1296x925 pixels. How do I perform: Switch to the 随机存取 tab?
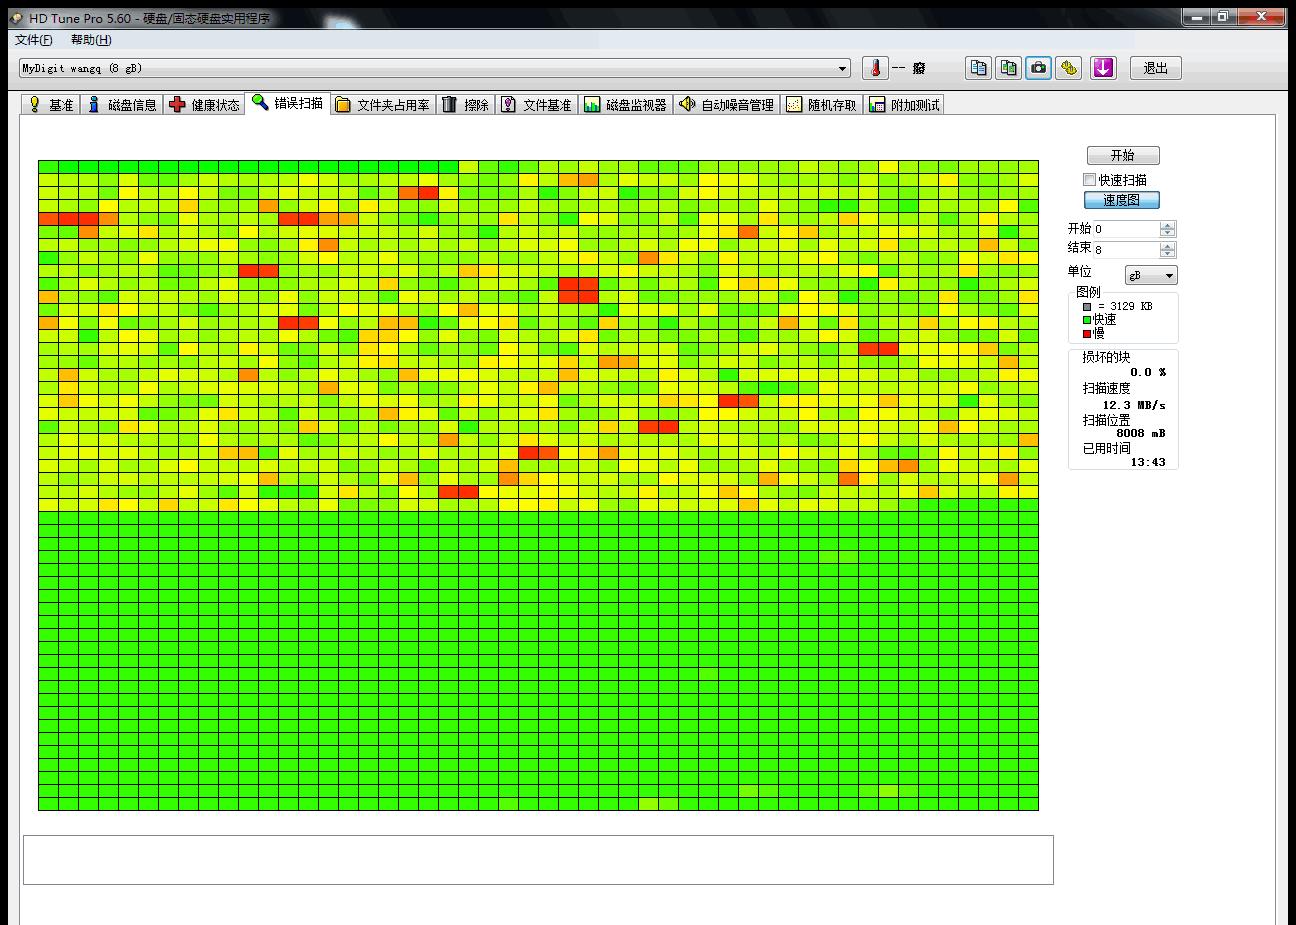pos(821,104)
